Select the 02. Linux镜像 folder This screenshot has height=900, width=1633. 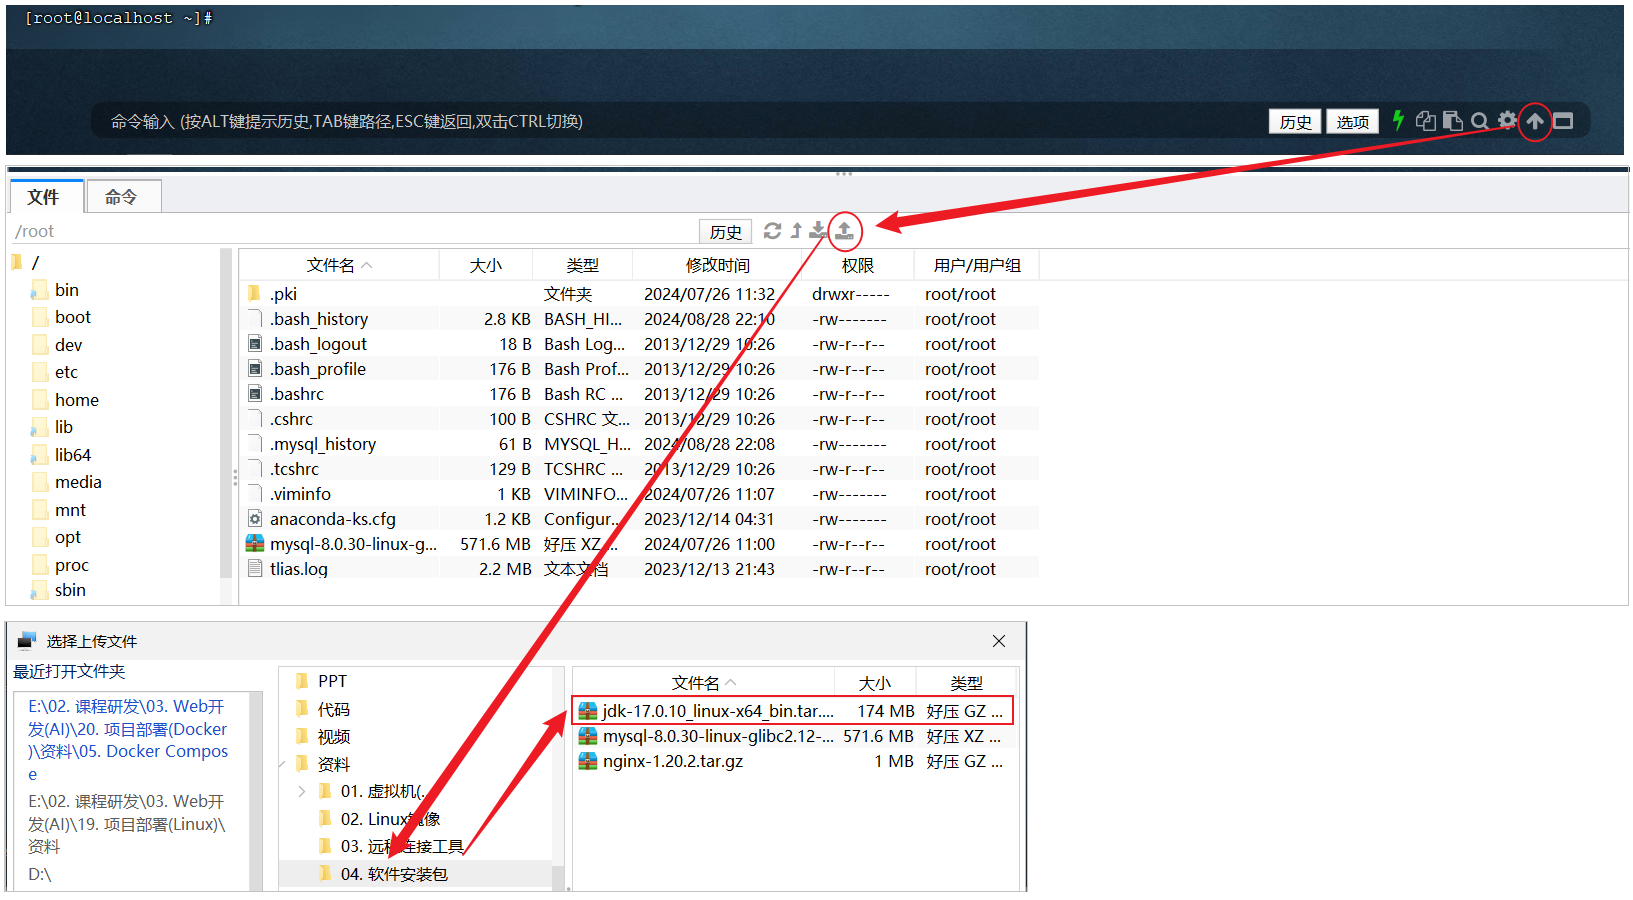(390, 819)
